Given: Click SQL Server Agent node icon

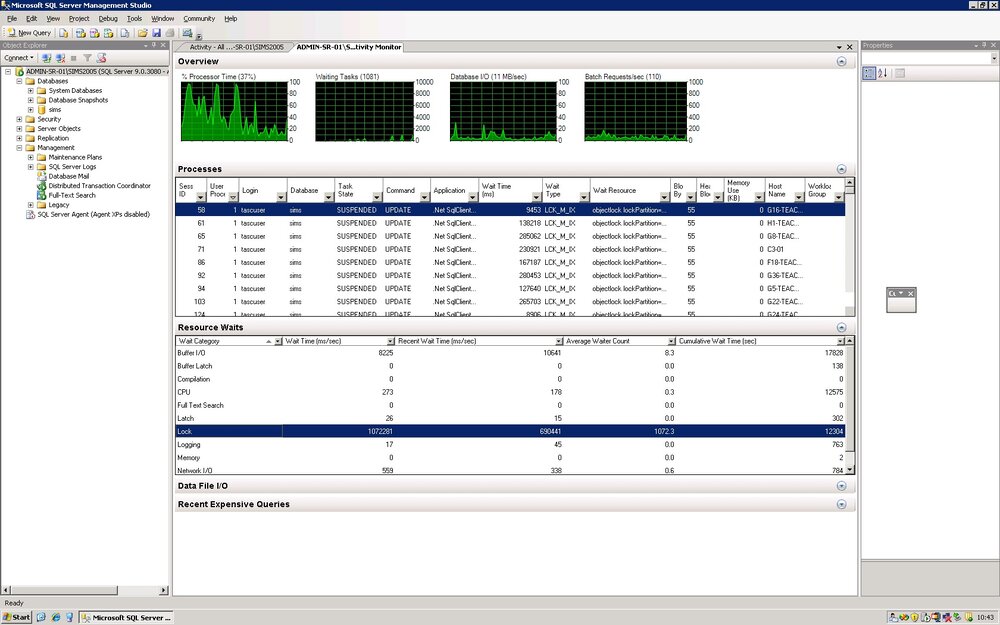Looking at the screenshot, I should [x=30, y=214].
